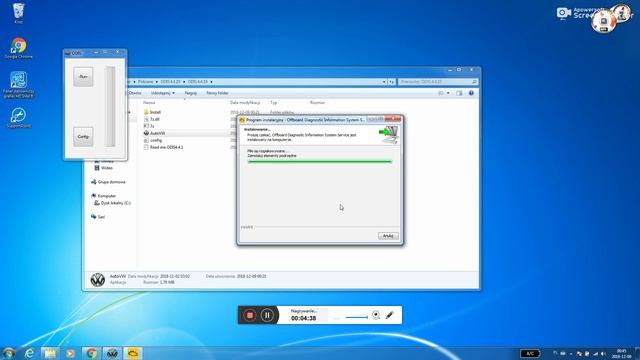Click Nowy folder in Explorer toolbar
Screen dimensions: 640x360
tap(217, 93)
